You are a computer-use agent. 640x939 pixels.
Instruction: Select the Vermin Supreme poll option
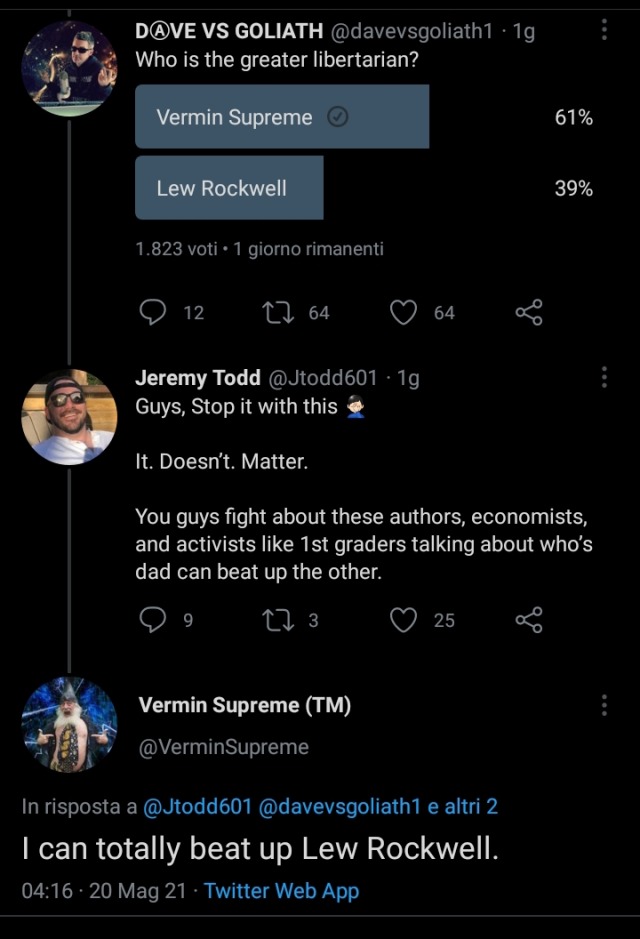pos(282,117)
